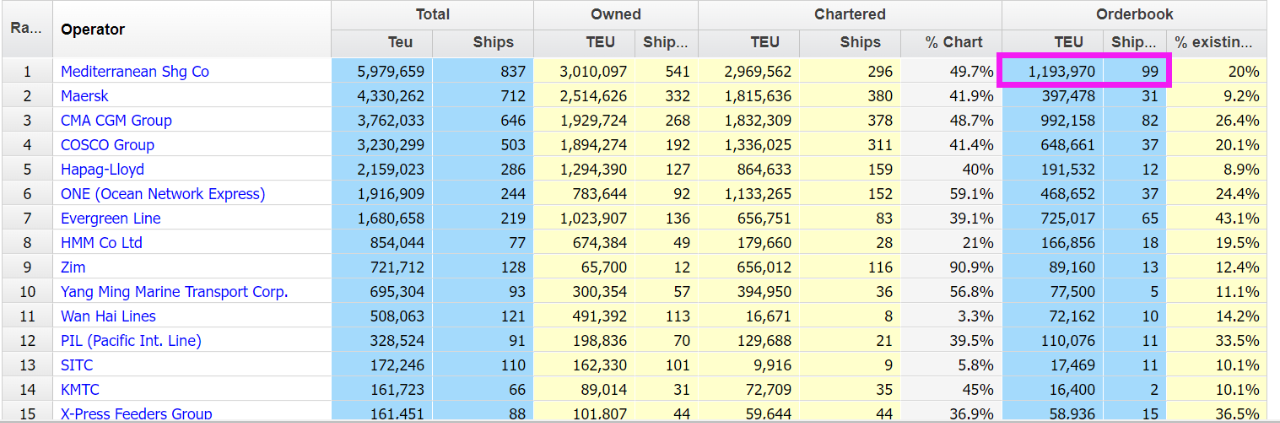This screenshot has height=423, width=1280.
Task: Select the Orderbook group header
Action: click(1135, 14)
